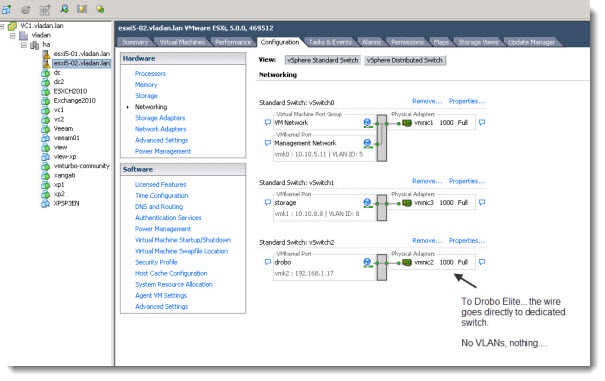
Task: Open the Maps tab
Action: pyautogui.click(x=441, y=42)
